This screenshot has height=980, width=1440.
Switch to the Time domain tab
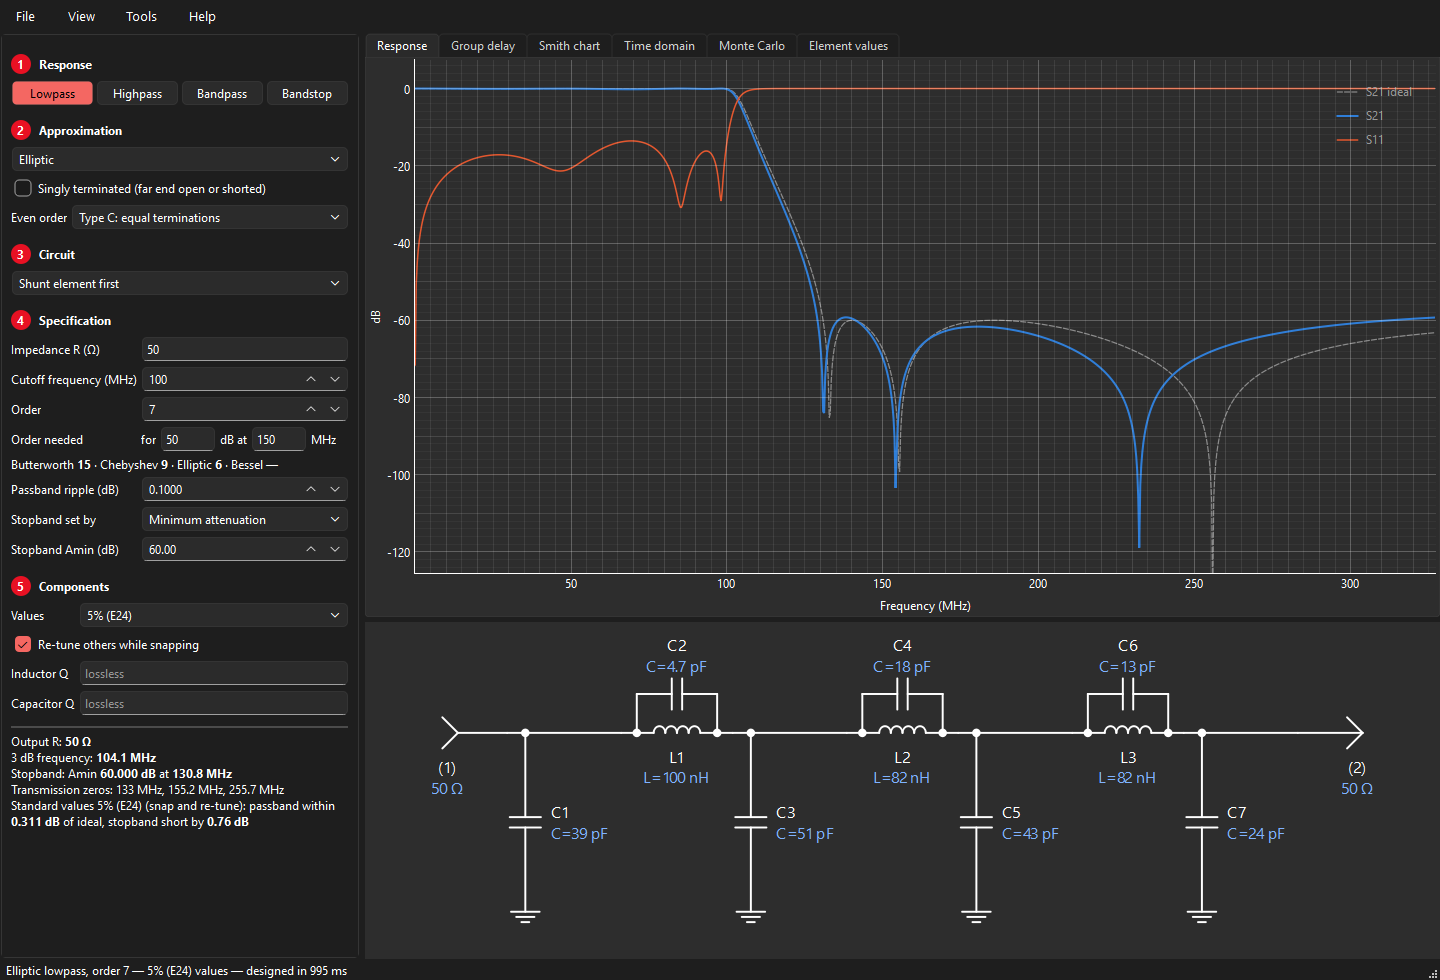(x=659, y=46)
